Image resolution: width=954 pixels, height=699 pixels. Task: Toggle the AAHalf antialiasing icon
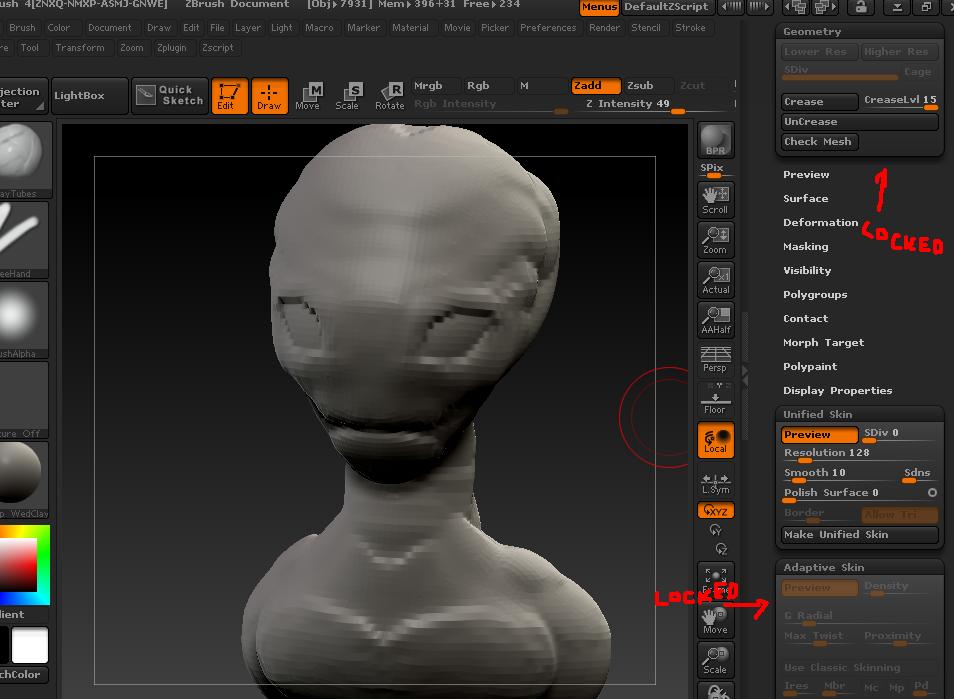coord(715,319)
